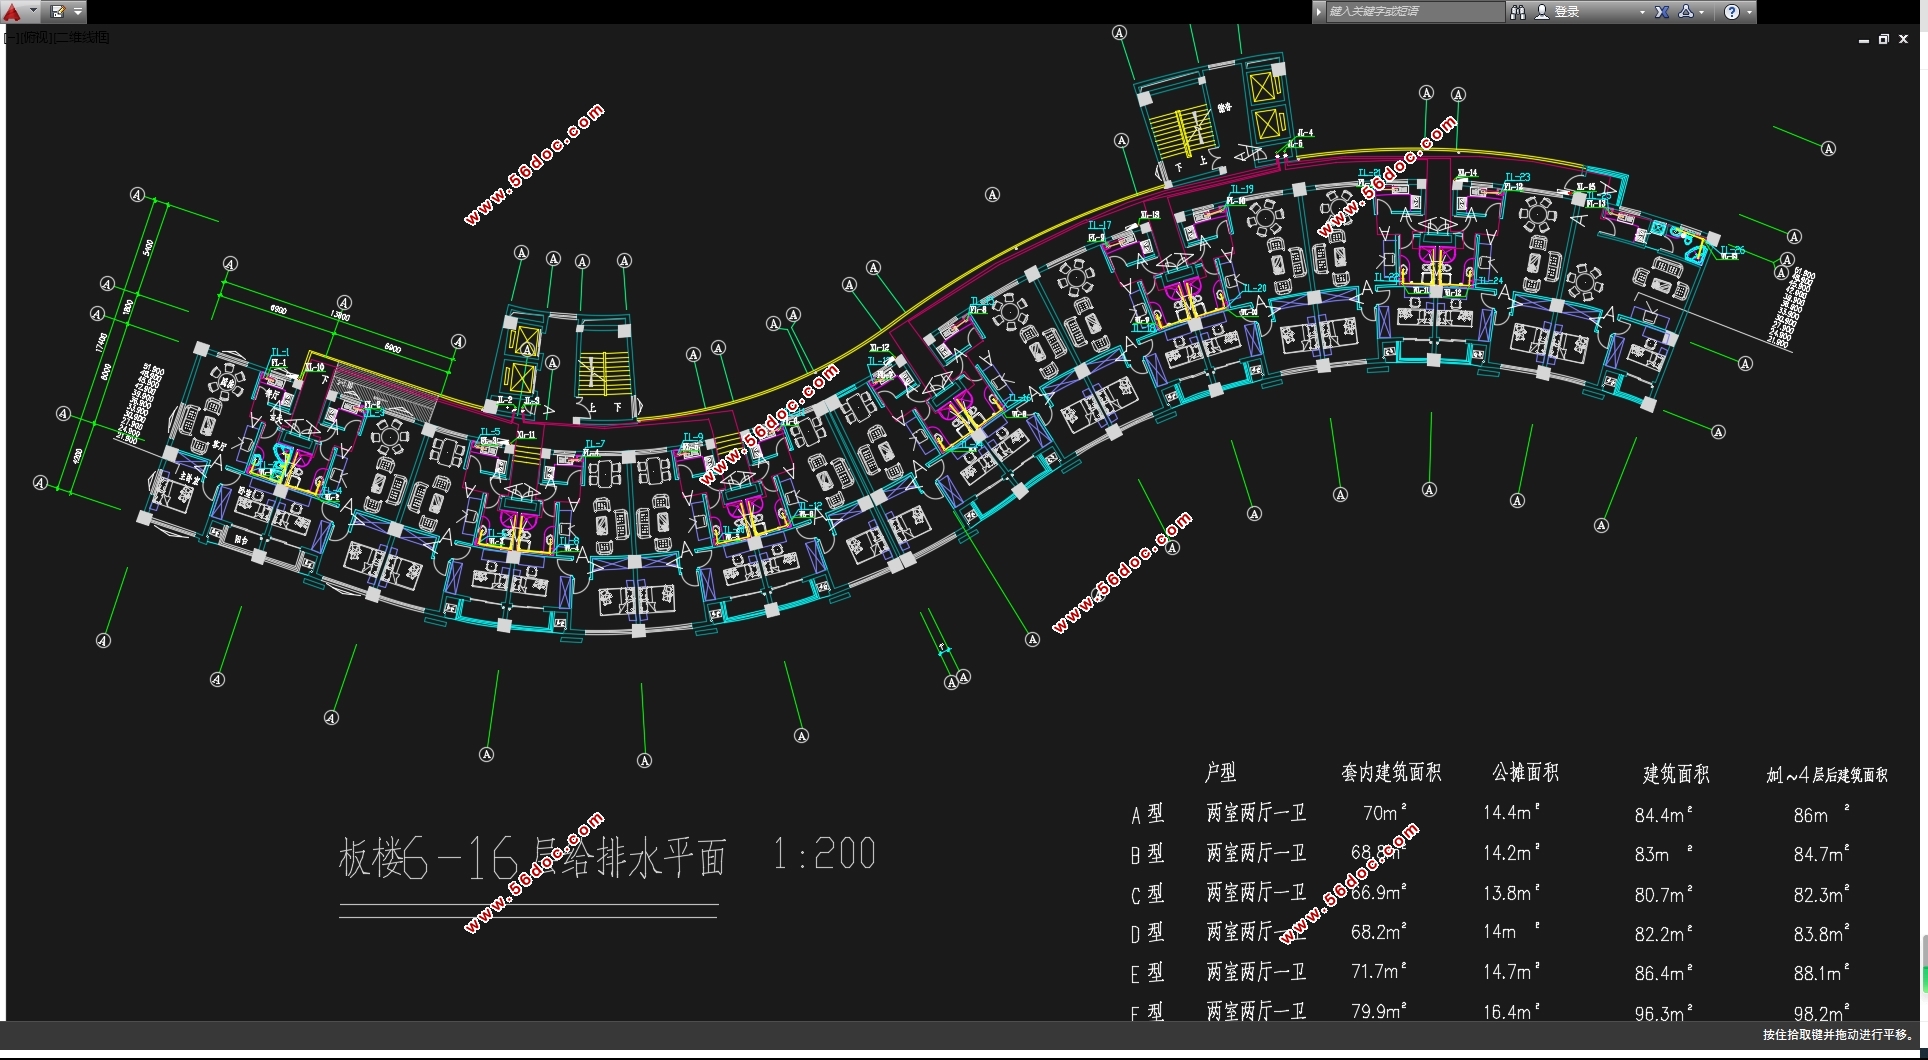The image size is (1928, 1060).
Task: Click the status bar pan hint text
Action: pyautogui.click(x=1839, y=1035)
